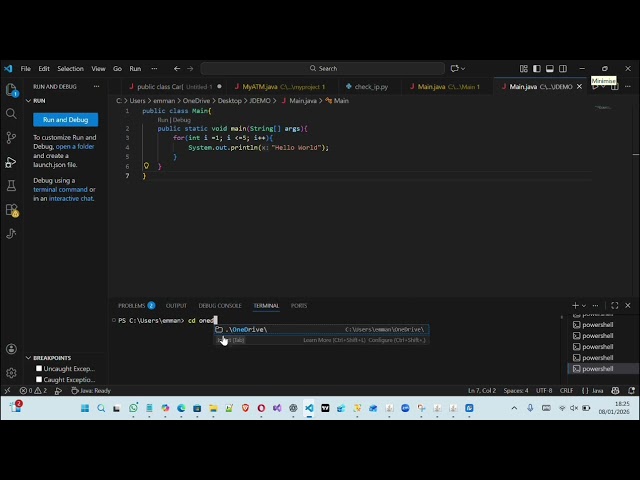Click the Copilot status icon in the status bar
This screenshot has width=640, height=480.
click(x=616, y=391)
